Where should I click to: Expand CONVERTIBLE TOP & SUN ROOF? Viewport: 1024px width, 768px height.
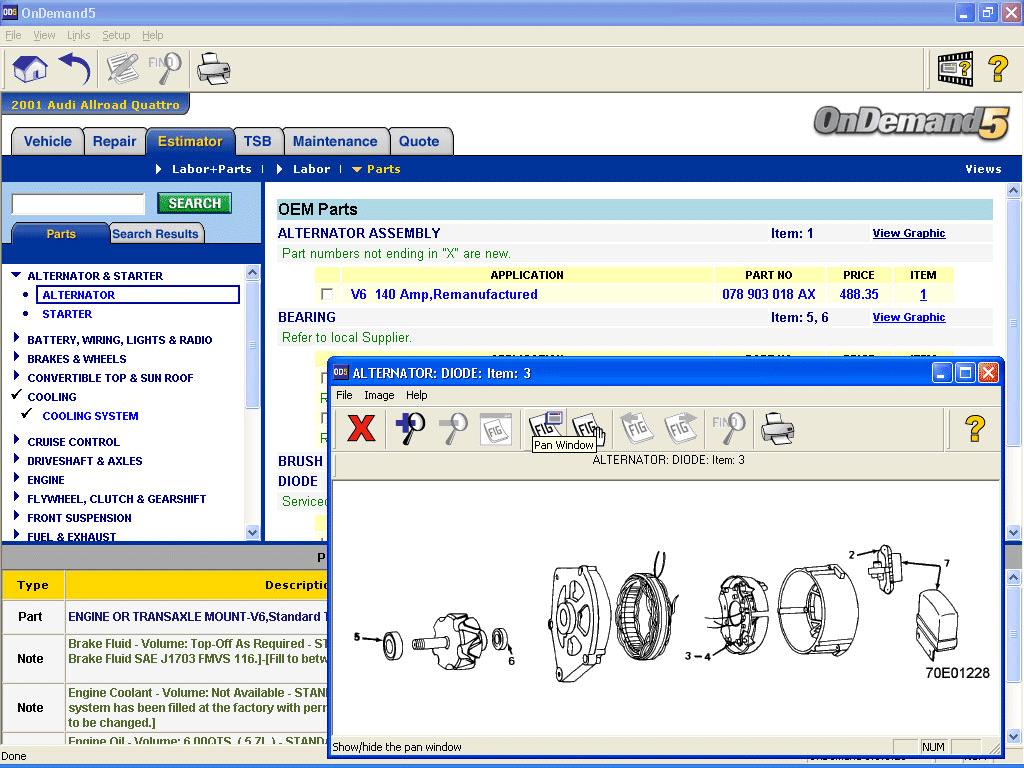tap(16, 376)
